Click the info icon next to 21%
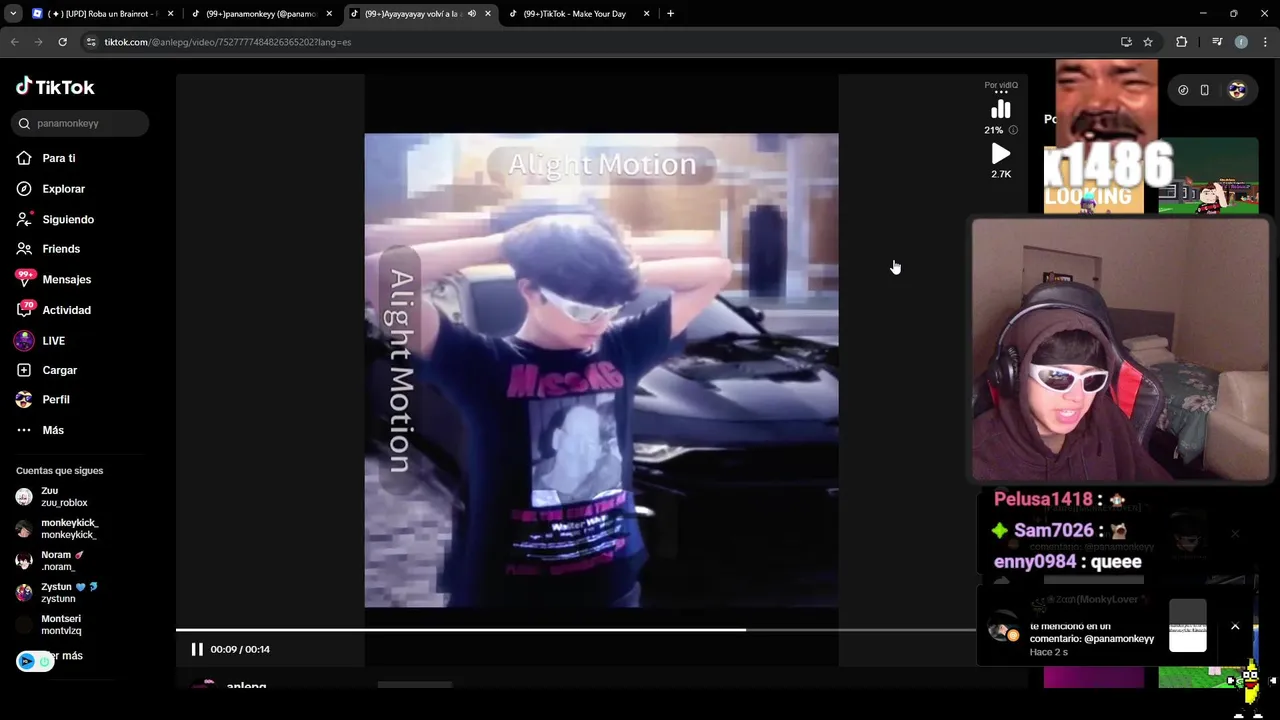The width and height of the screenshot is (1280, 720). click(x=1013, y=130)
